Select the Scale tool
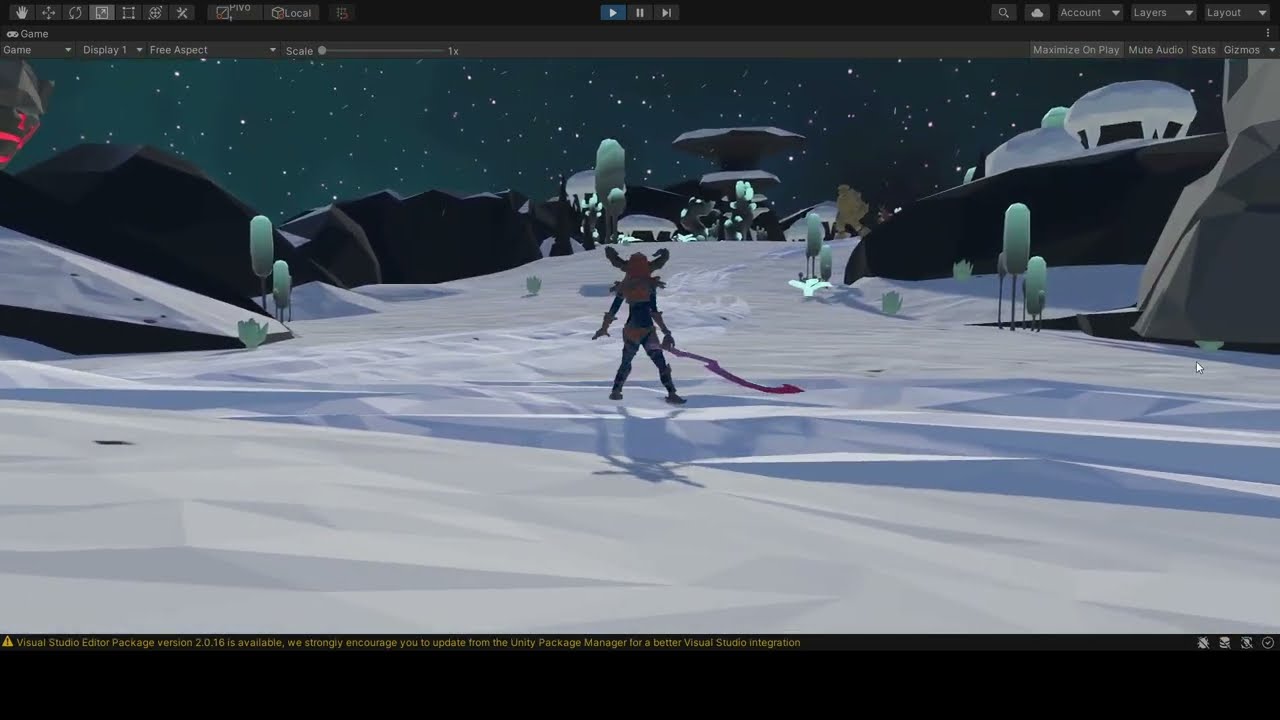 coord(102,13)
